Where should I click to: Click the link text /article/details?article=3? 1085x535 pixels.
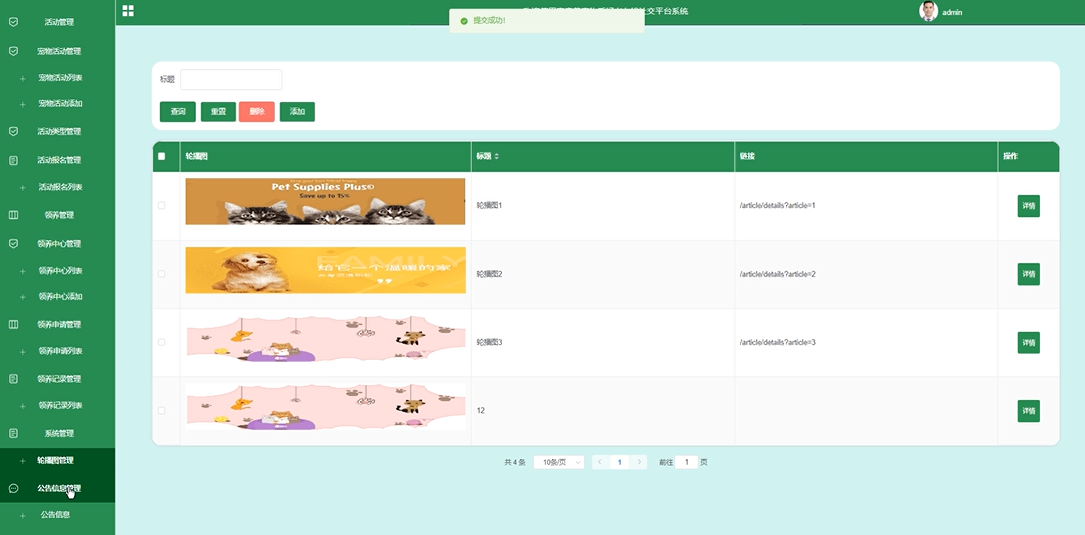pos(778,343)
